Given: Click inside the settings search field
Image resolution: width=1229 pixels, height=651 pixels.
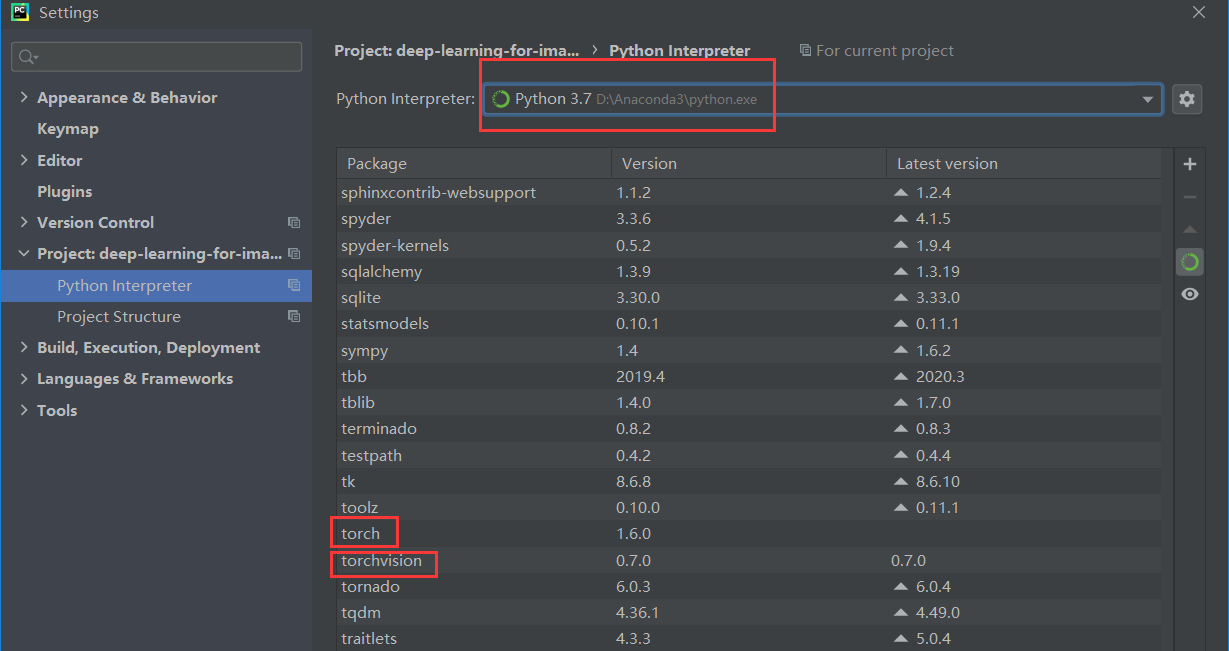Looking at the screenshot, I should 156,57.
